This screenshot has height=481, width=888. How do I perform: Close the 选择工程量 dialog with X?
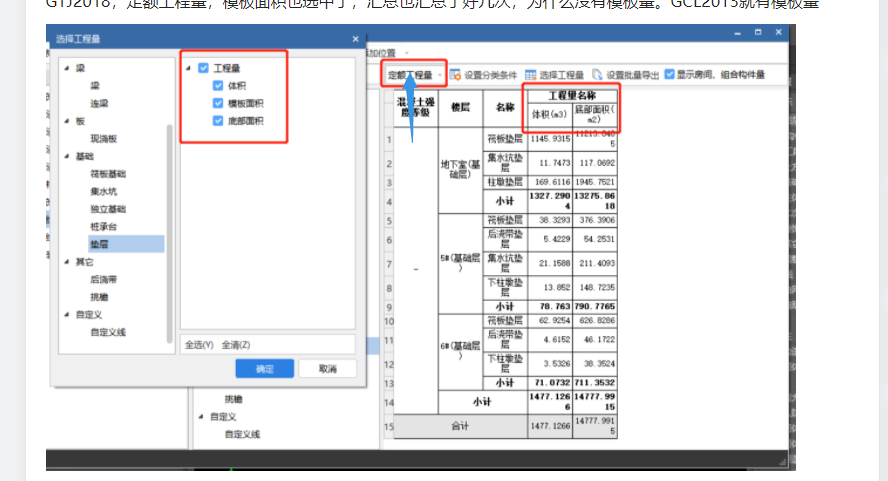click(356, 39)
